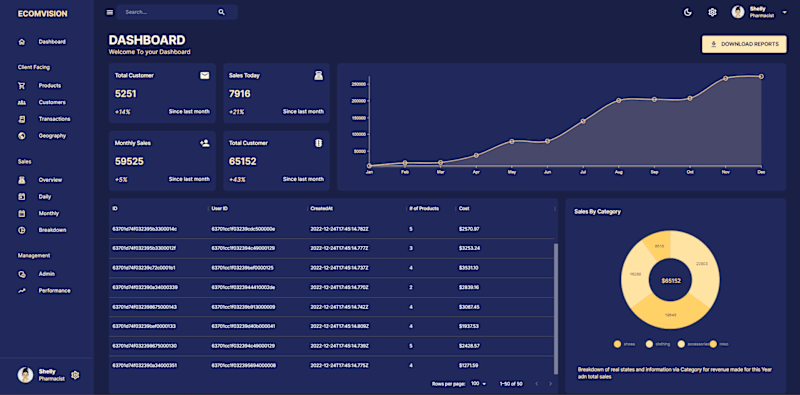
Task: Click the download arrow icon in reports button
Action: click(713, 44)
